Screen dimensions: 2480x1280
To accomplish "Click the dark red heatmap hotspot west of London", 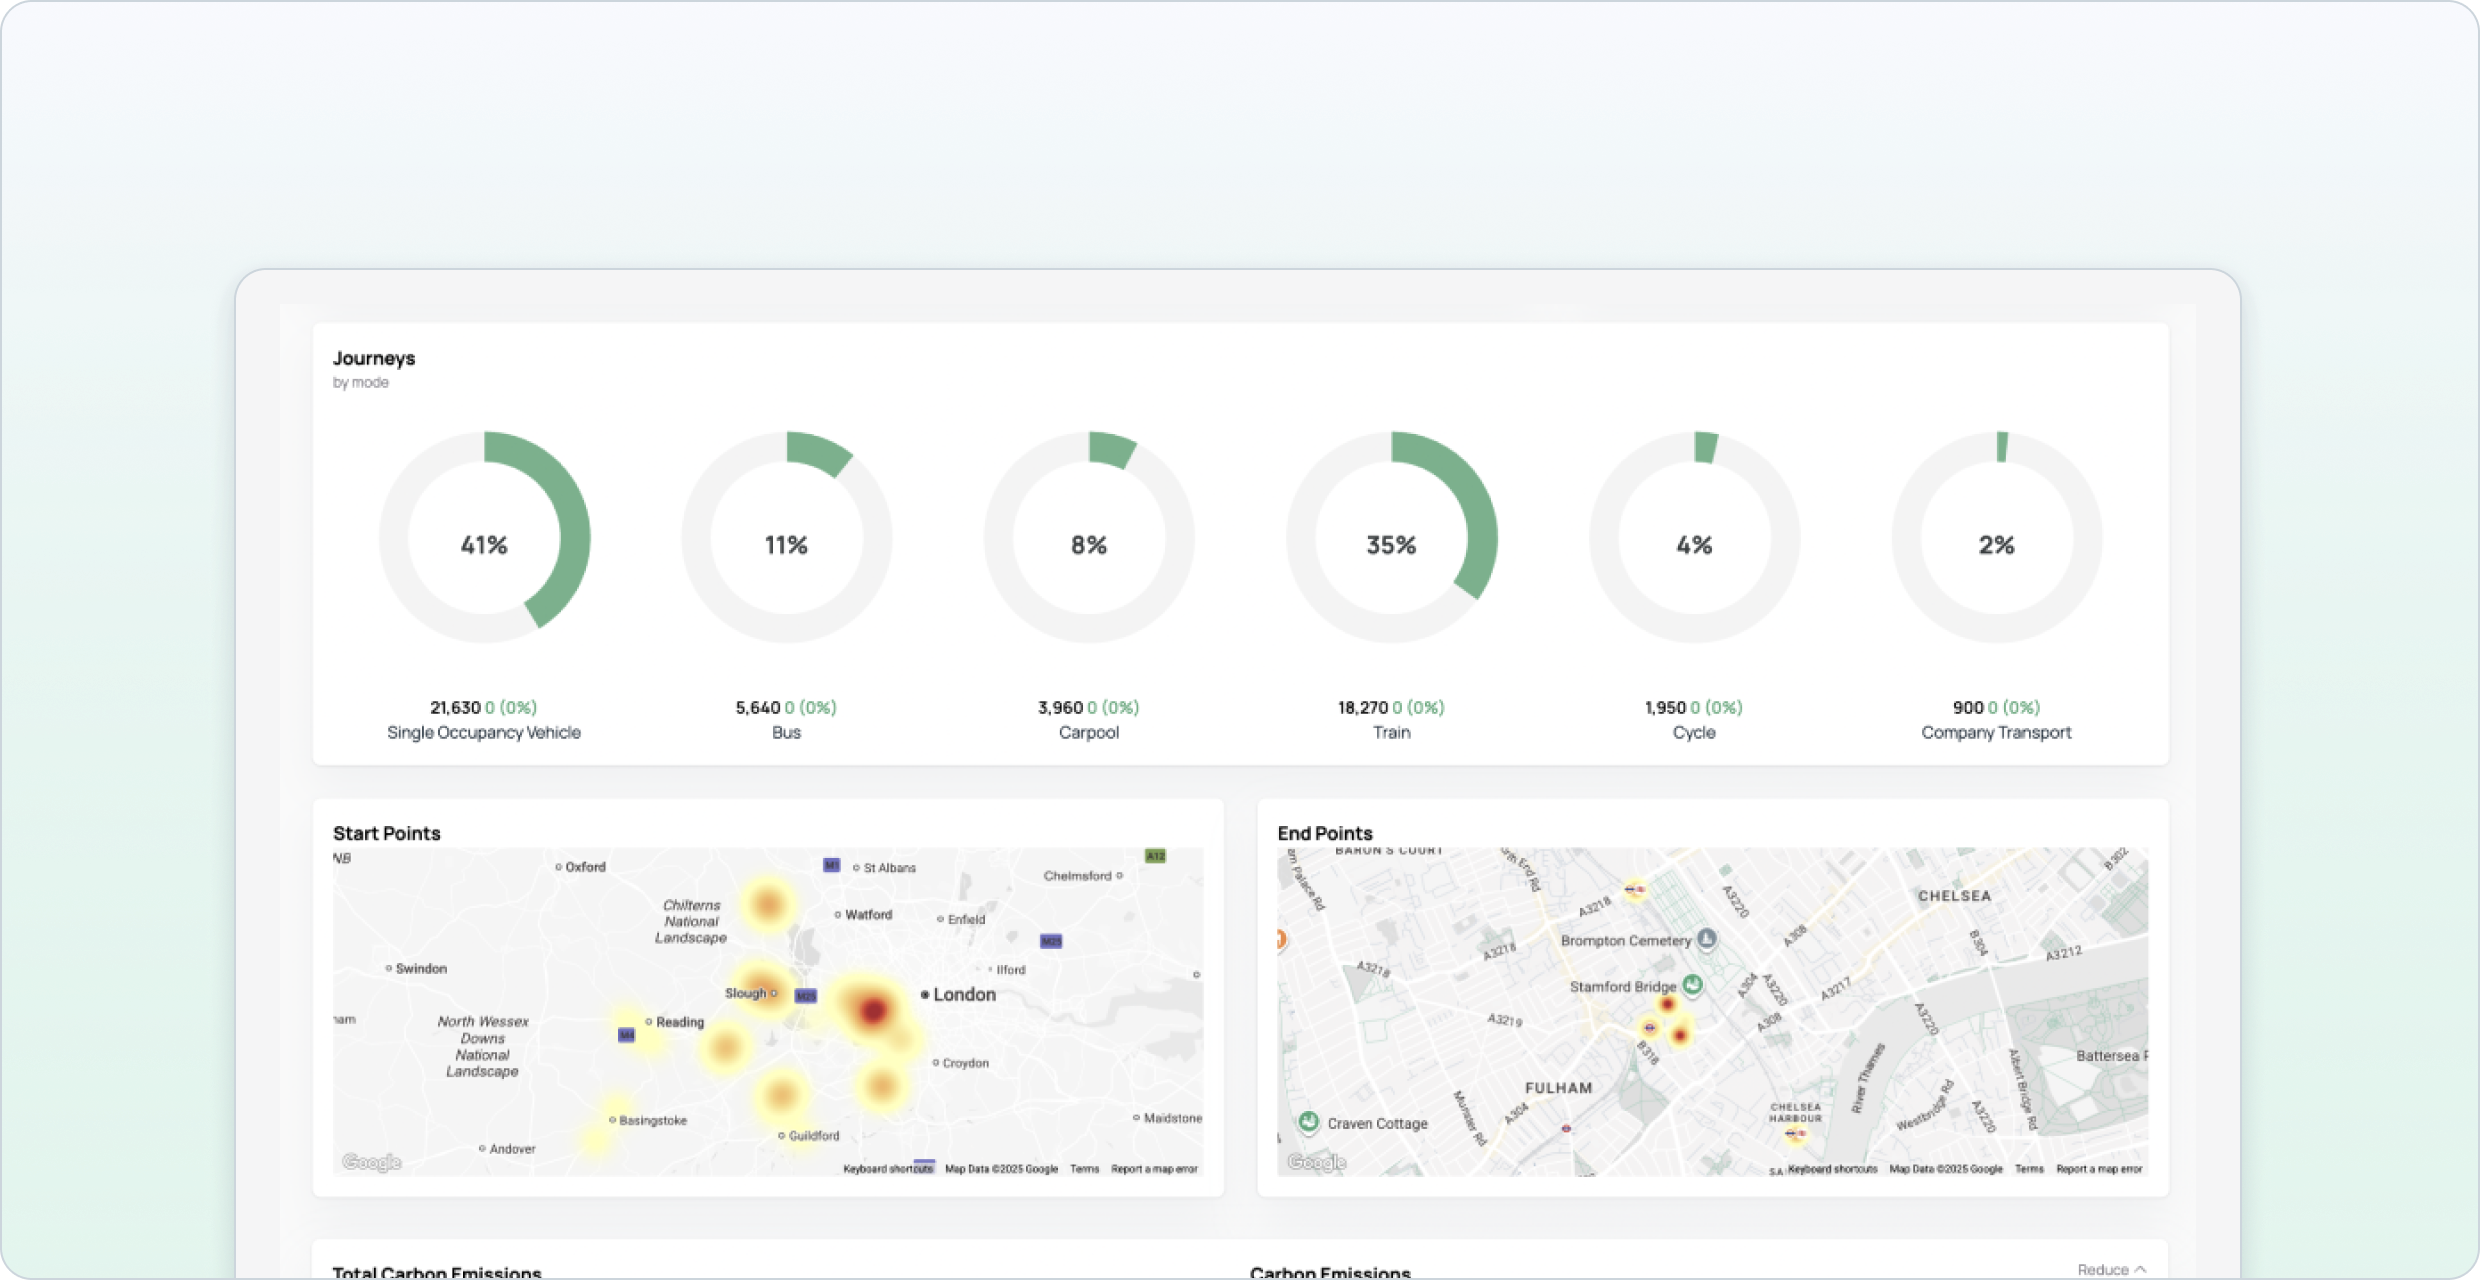I will [x=873, y=1010].
